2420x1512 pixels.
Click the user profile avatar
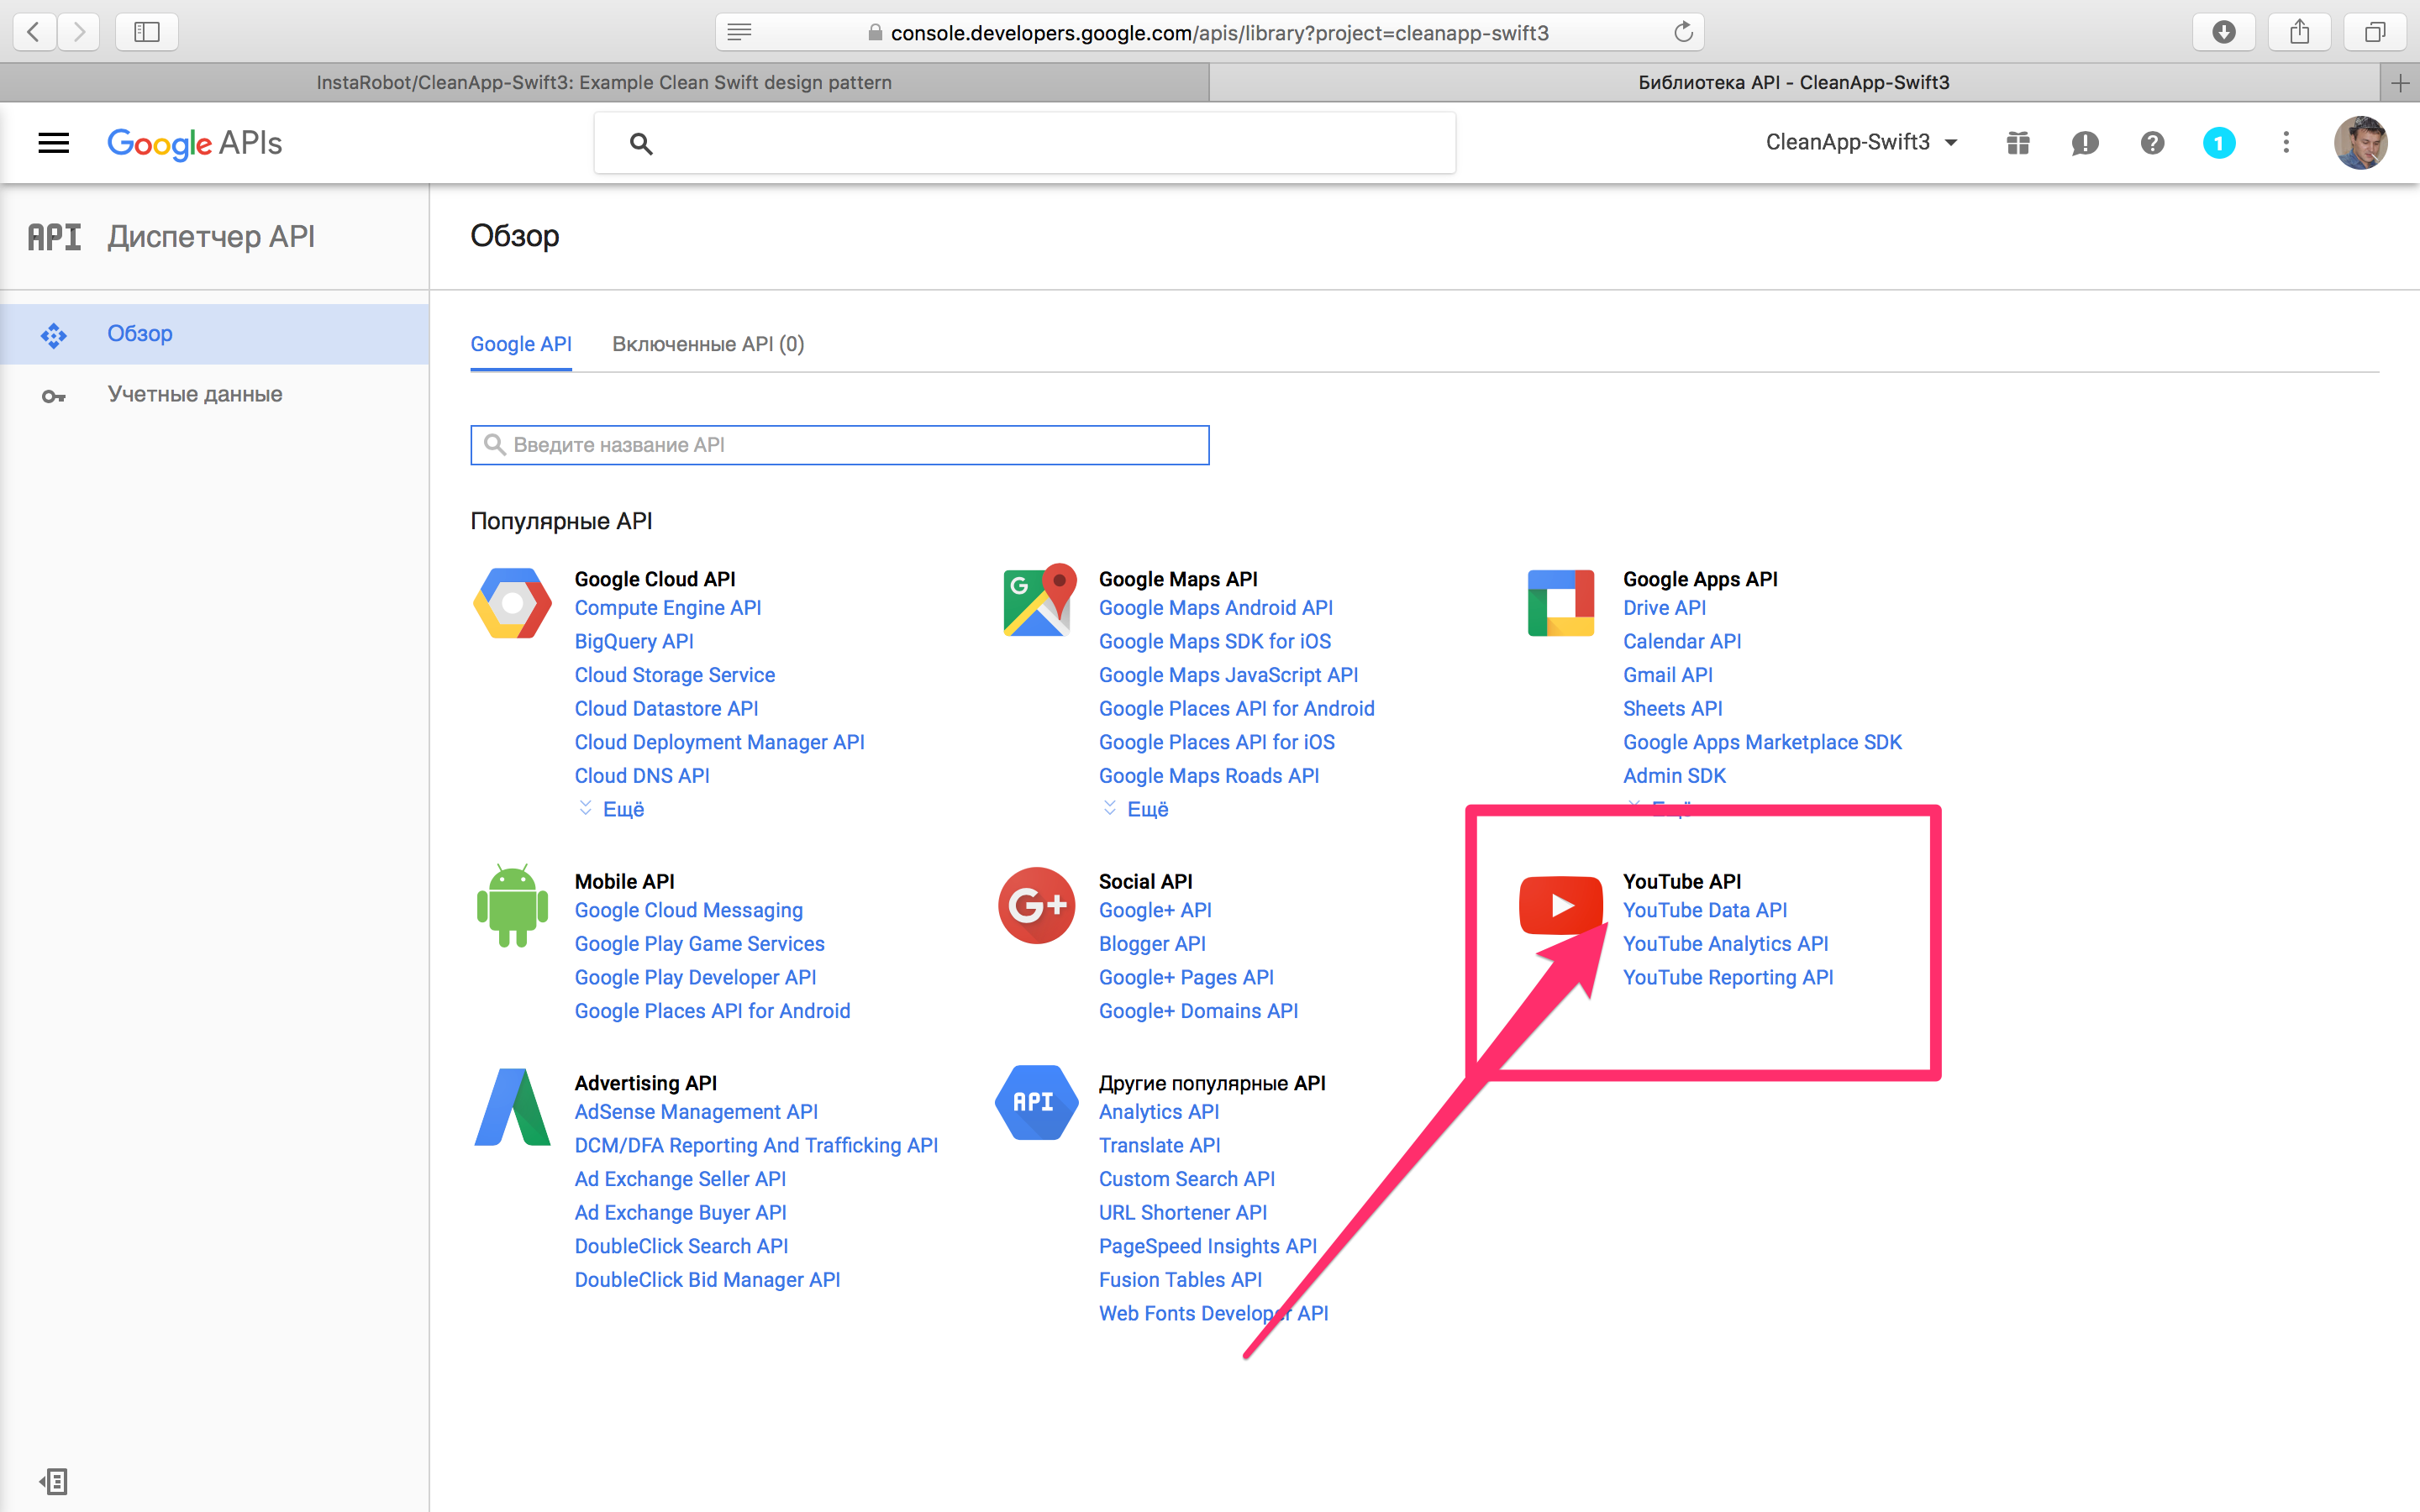pos(2360,143)
